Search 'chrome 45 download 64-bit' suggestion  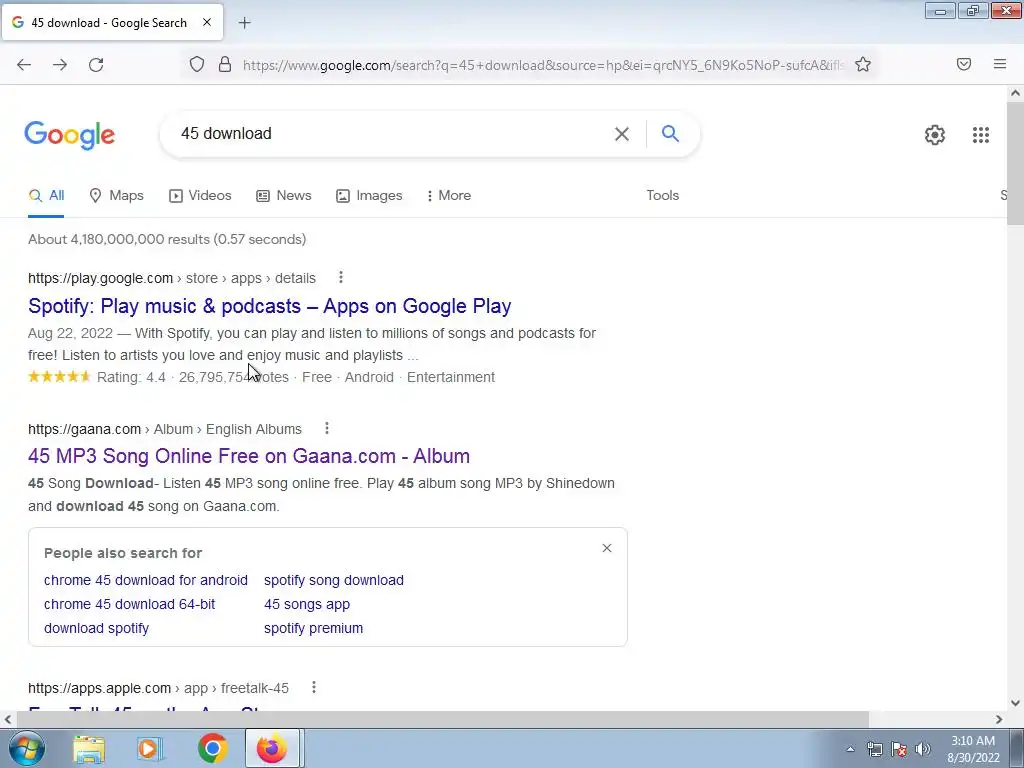coord(129,604)
